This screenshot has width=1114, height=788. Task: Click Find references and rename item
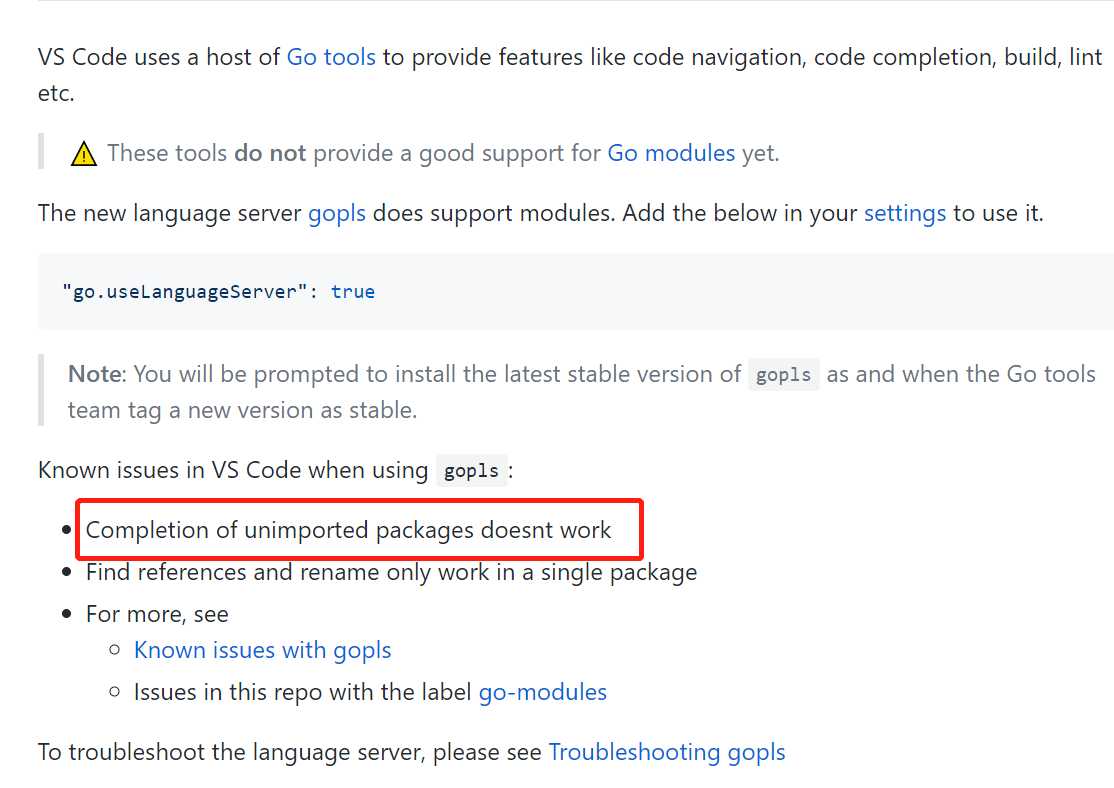pyautogui.click(x=391, y=573)
